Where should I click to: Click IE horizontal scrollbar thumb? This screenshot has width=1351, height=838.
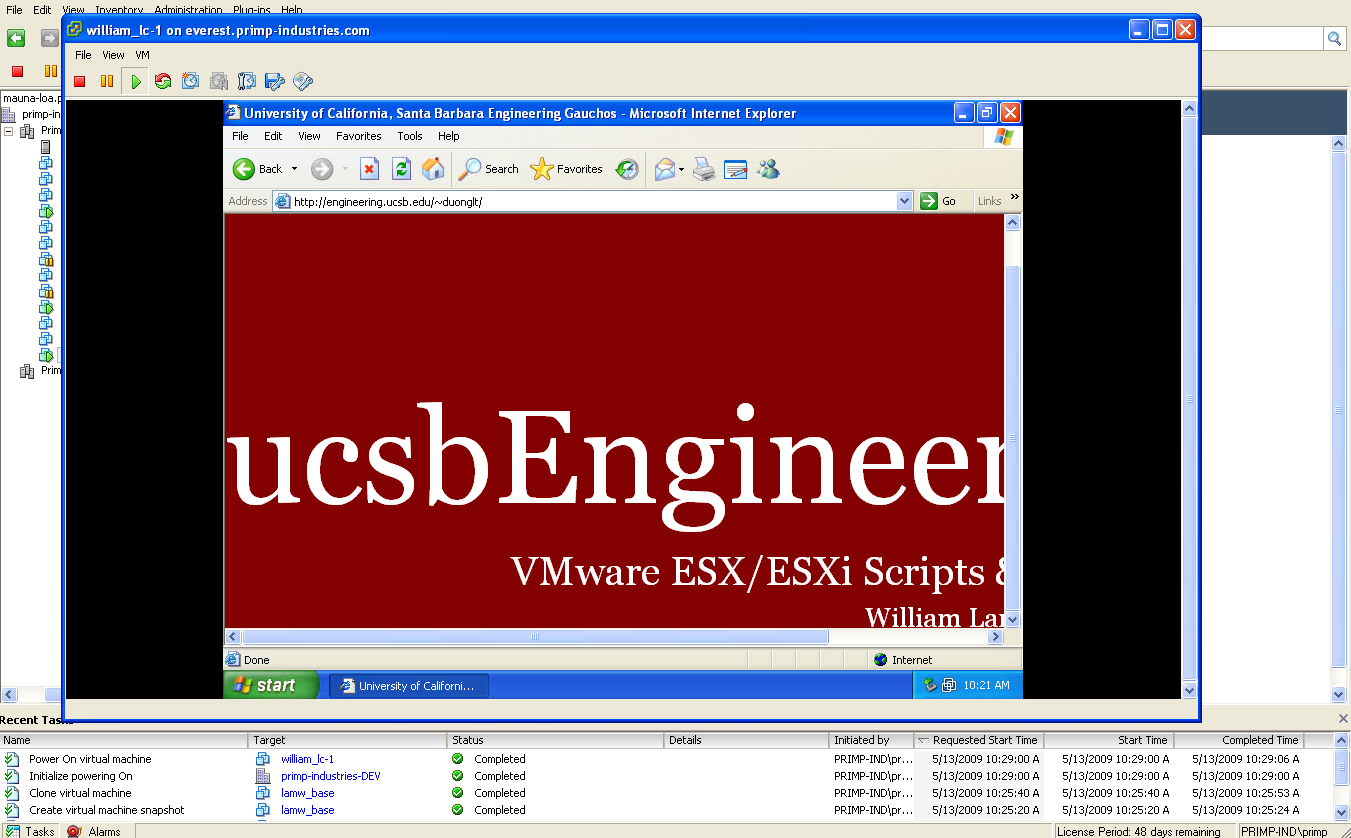click(535, 636)
